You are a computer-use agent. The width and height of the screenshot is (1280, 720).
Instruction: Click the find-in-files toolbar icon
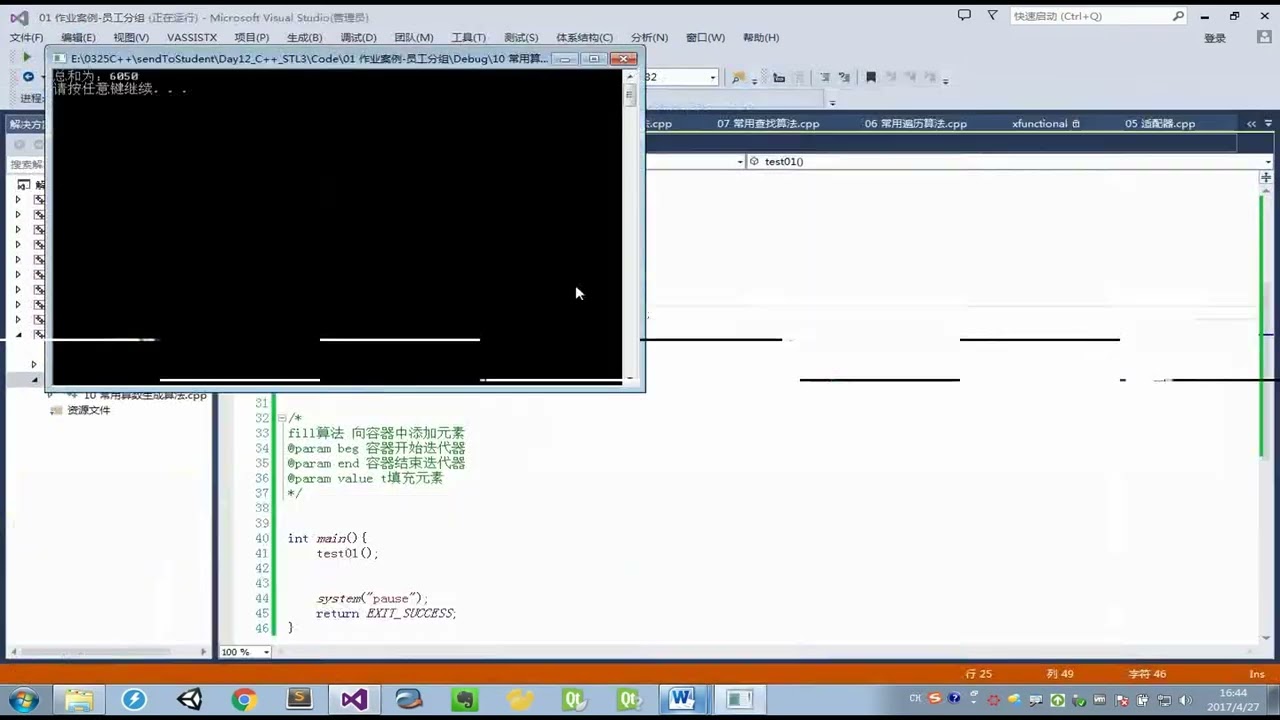[738, 77]
